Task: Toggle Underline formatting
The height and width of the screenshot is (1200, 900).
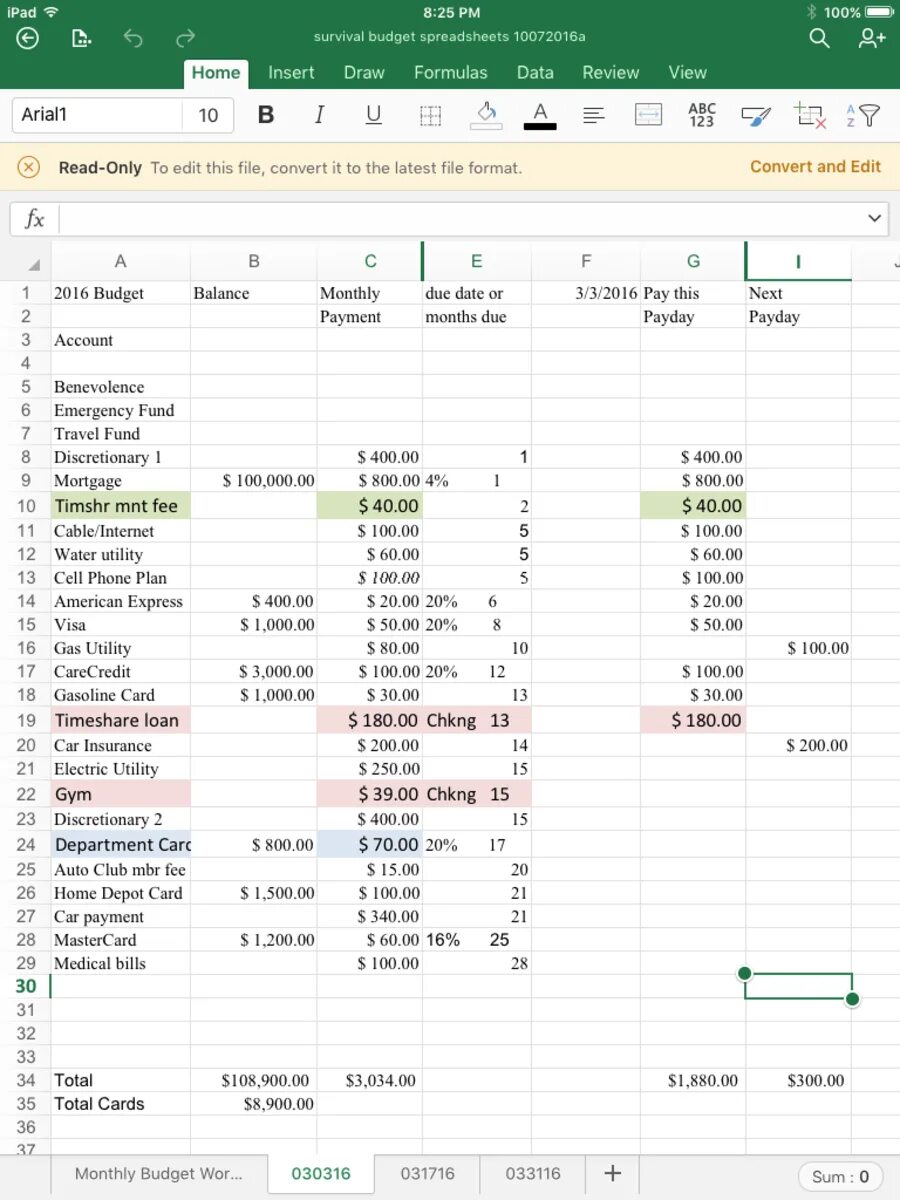Action: click(373, 115)
